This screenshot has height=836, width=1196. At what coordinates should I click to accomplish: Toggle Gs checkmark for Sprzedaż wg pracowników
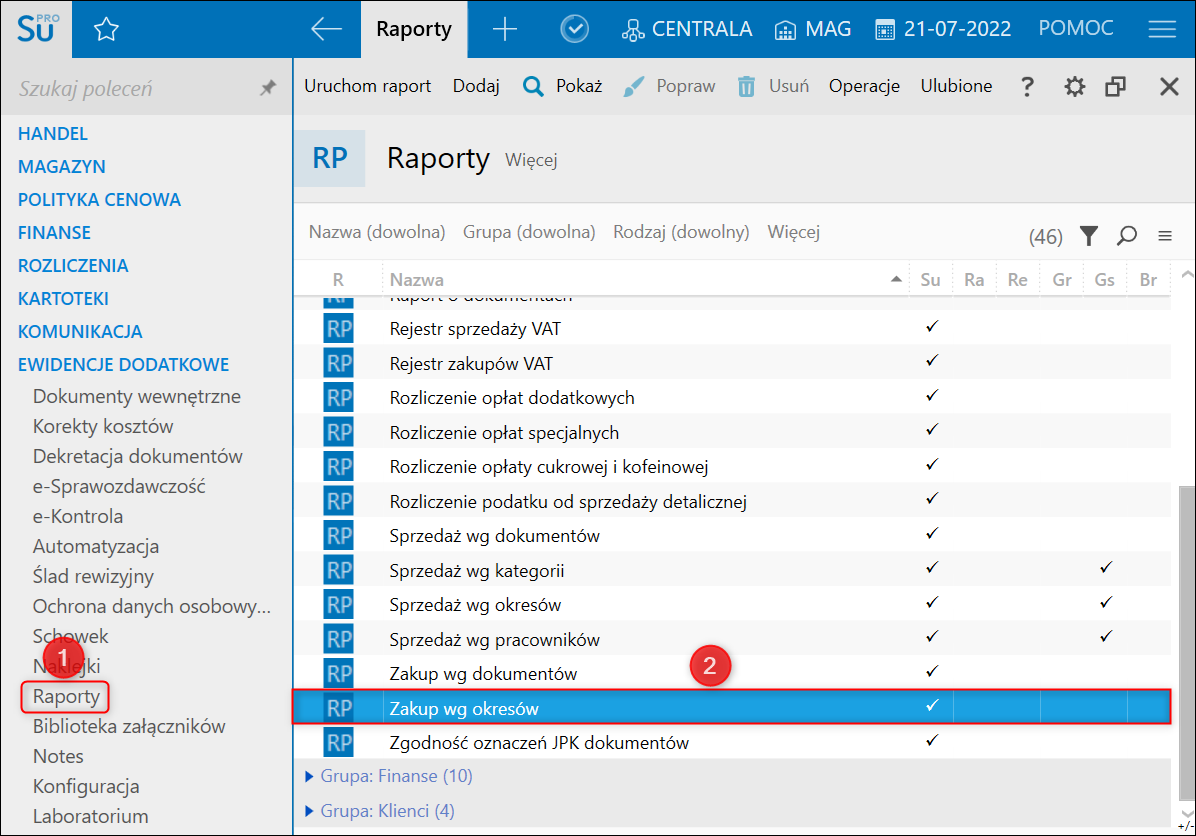click(x=1105, y=637)
